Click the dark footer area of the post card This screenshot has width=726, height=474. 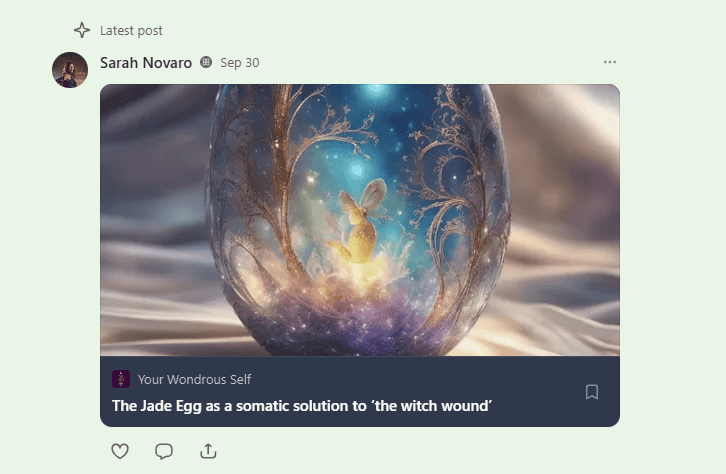[x=360, y=391]
